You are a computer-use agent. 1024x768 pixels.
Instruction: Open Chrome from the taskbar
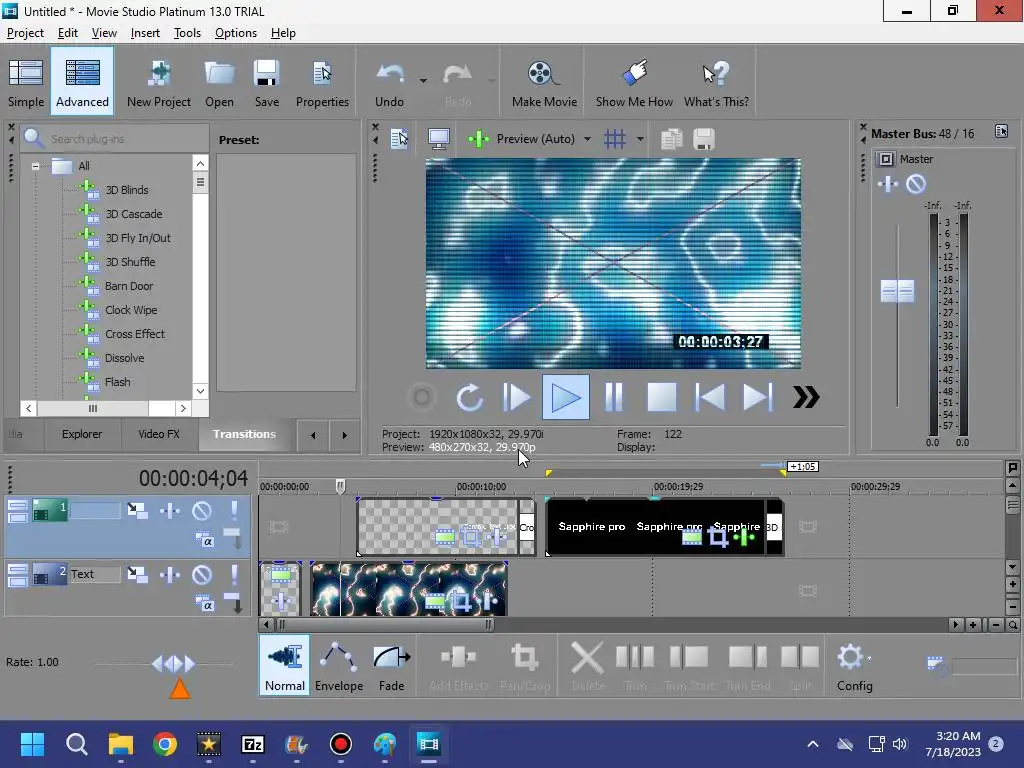[x=165, y=744]
